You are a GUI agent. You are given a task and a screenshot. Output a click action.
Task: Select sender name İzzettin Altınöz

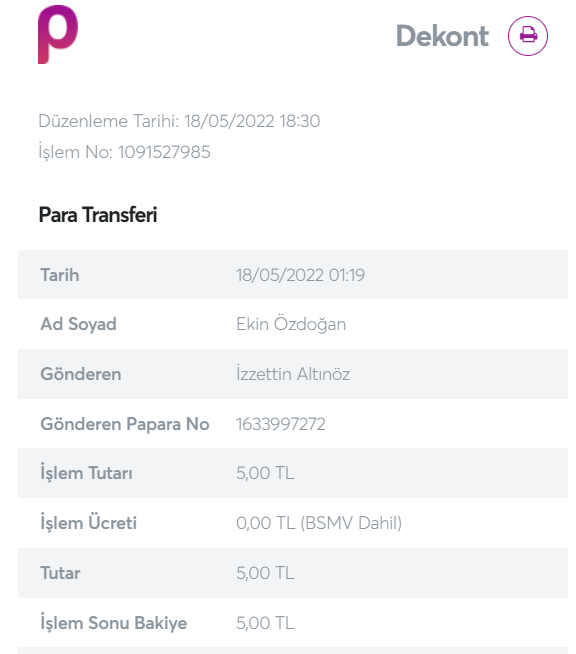click(x=293, y=374)
